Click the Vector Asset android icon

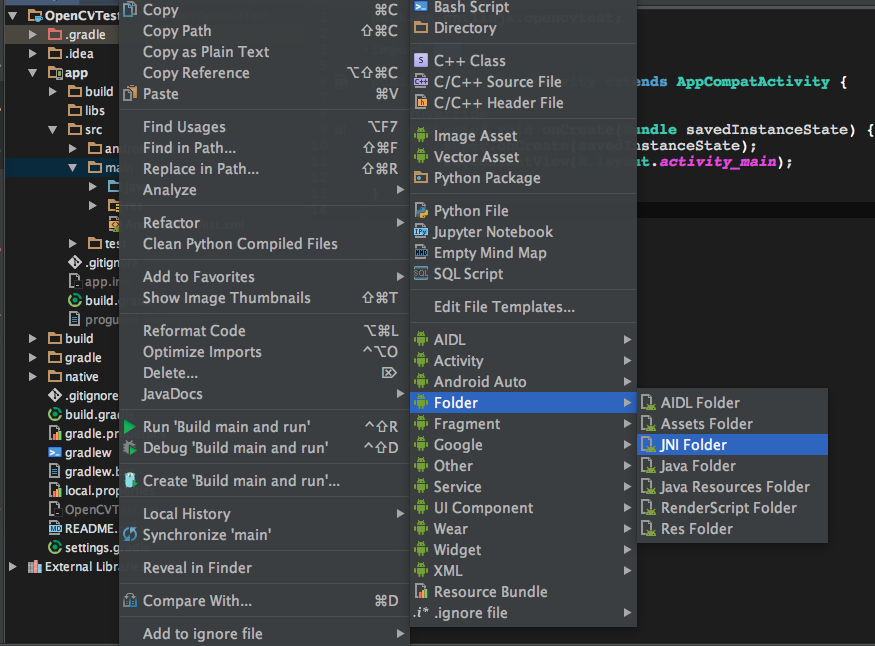pyautogui.click(x=421, y=157)
